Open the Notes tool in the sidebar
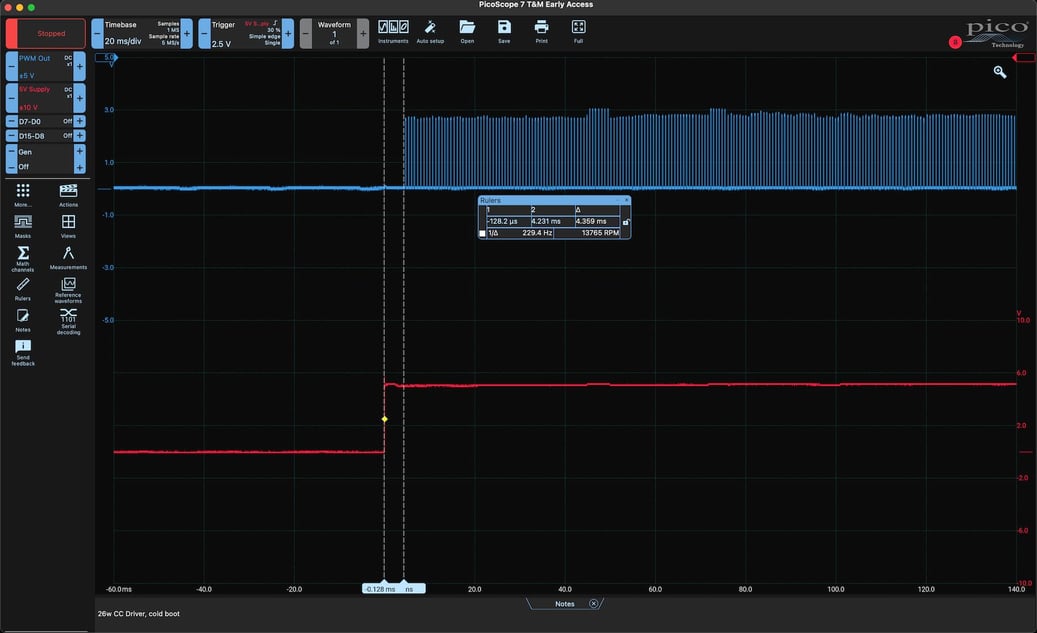 click(23, 320)
